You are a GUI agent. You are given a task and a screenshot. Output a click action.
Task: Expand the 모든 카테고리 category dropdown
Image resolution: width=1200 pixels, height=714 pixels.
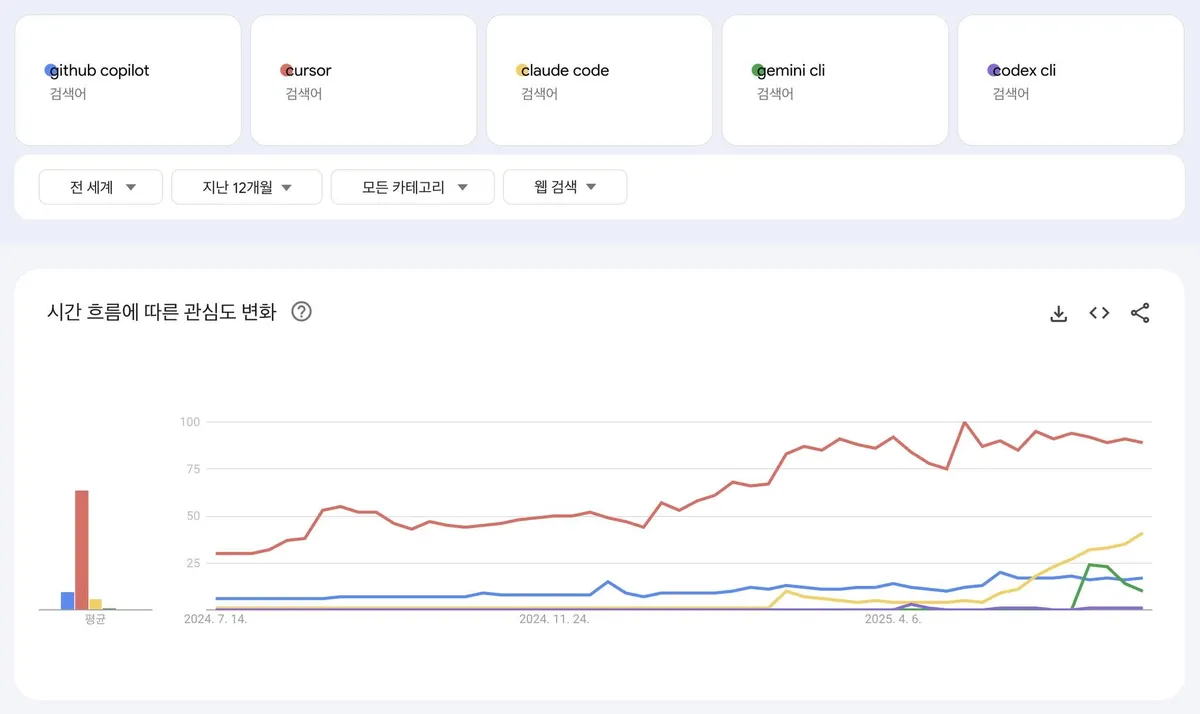tap(413, 187)
